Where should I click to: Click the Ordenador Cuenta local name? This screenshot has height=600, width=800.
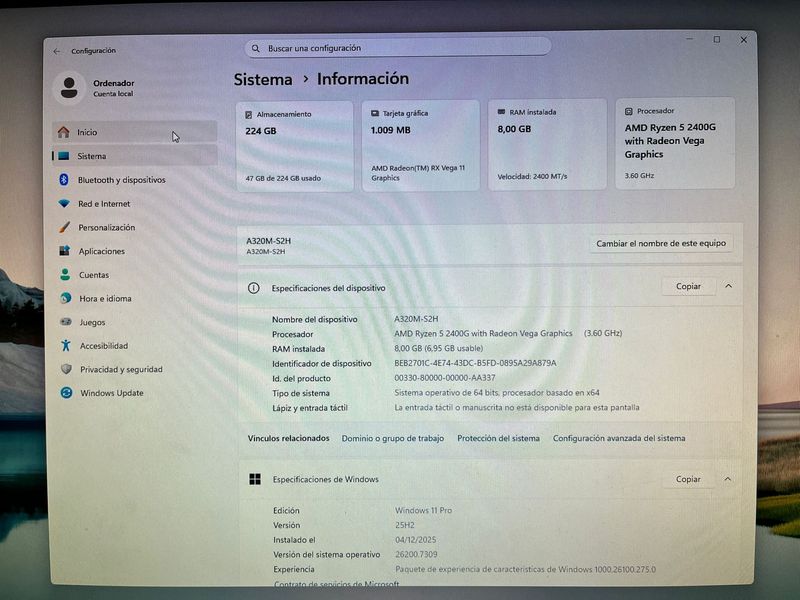coord(113,88)
